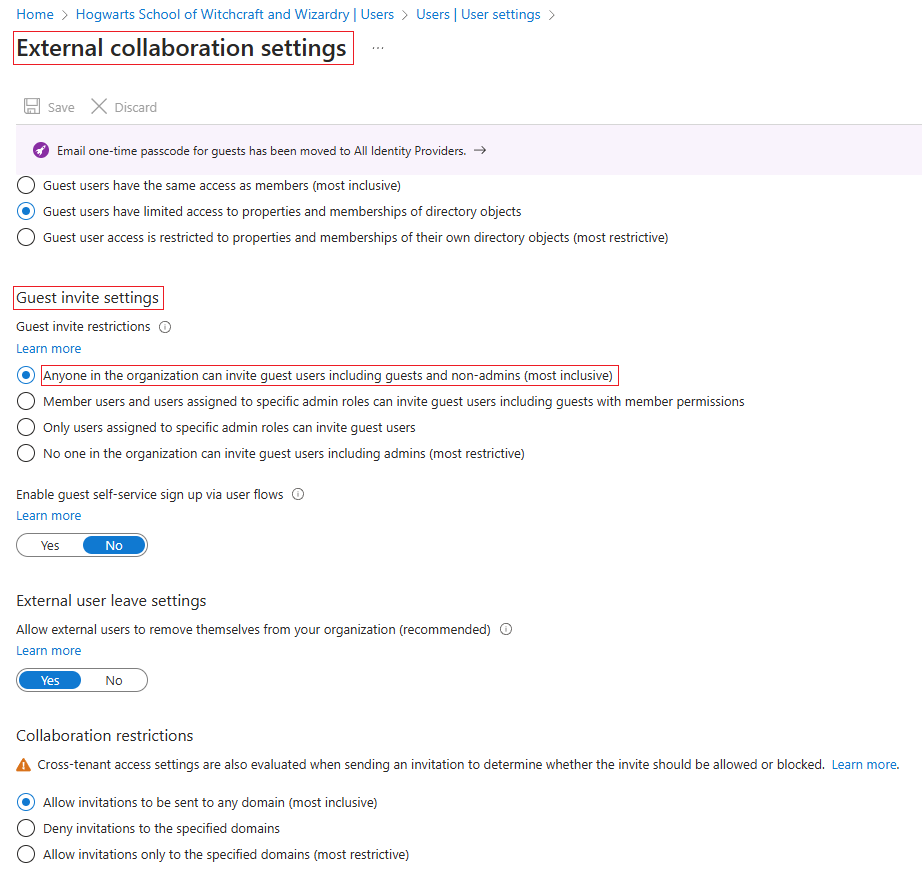Enable guest self-service sign up via user flows
The image size is (922, 879).
[x=49, y=544]
